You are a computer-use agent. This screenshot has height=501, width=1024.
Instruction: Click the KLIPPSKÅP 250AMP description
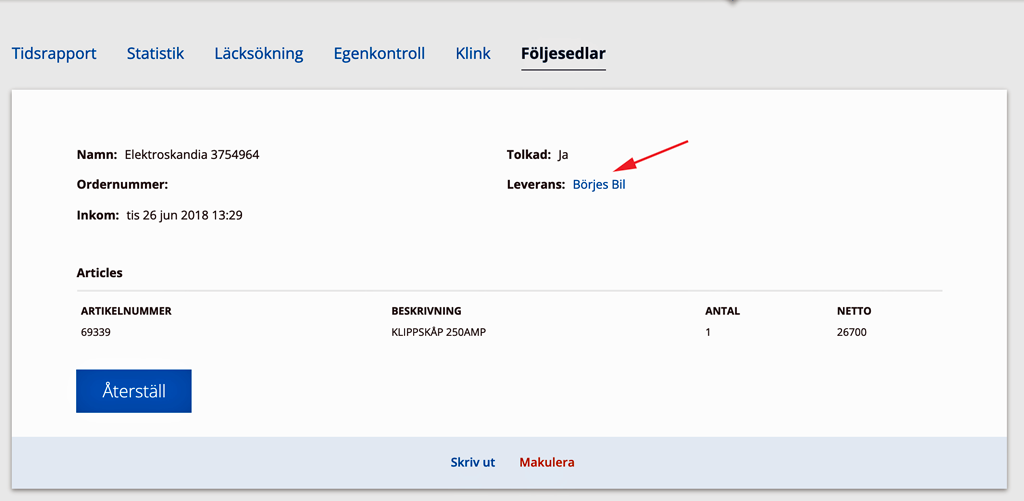(439, 332)
